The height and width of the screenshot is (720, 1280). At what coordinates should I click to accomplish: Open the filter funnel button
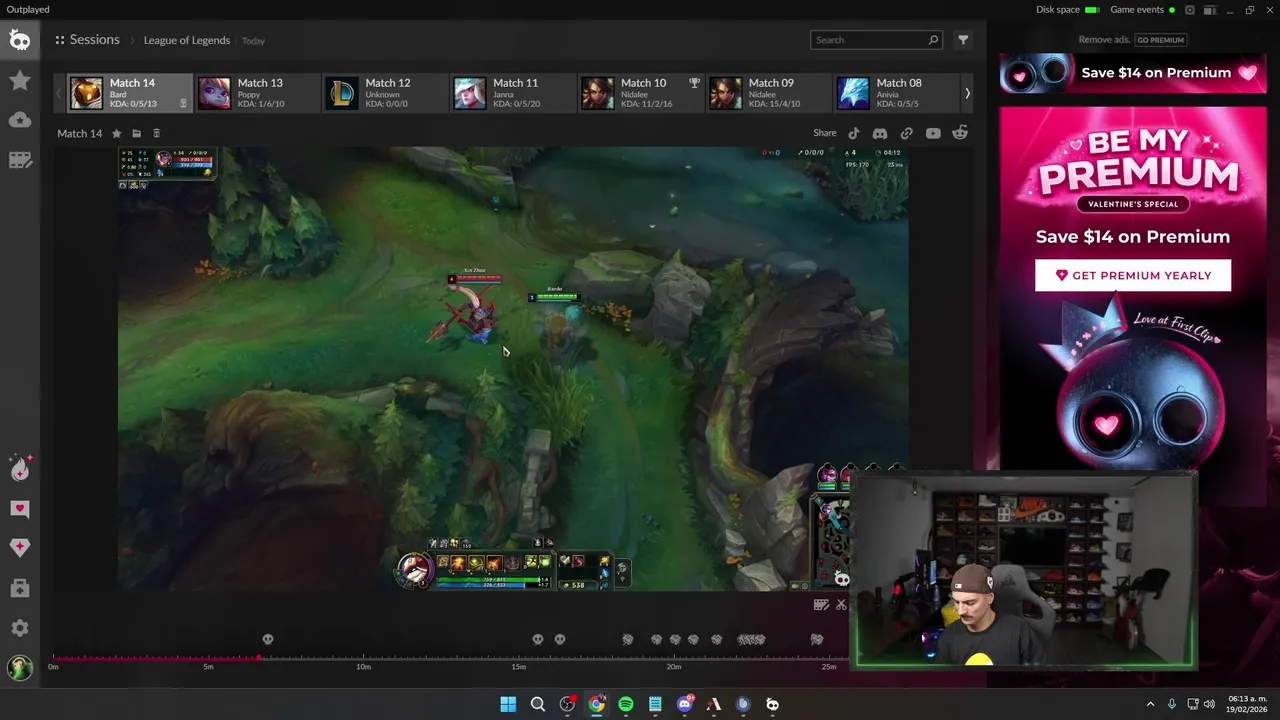[x=963, y=40]
